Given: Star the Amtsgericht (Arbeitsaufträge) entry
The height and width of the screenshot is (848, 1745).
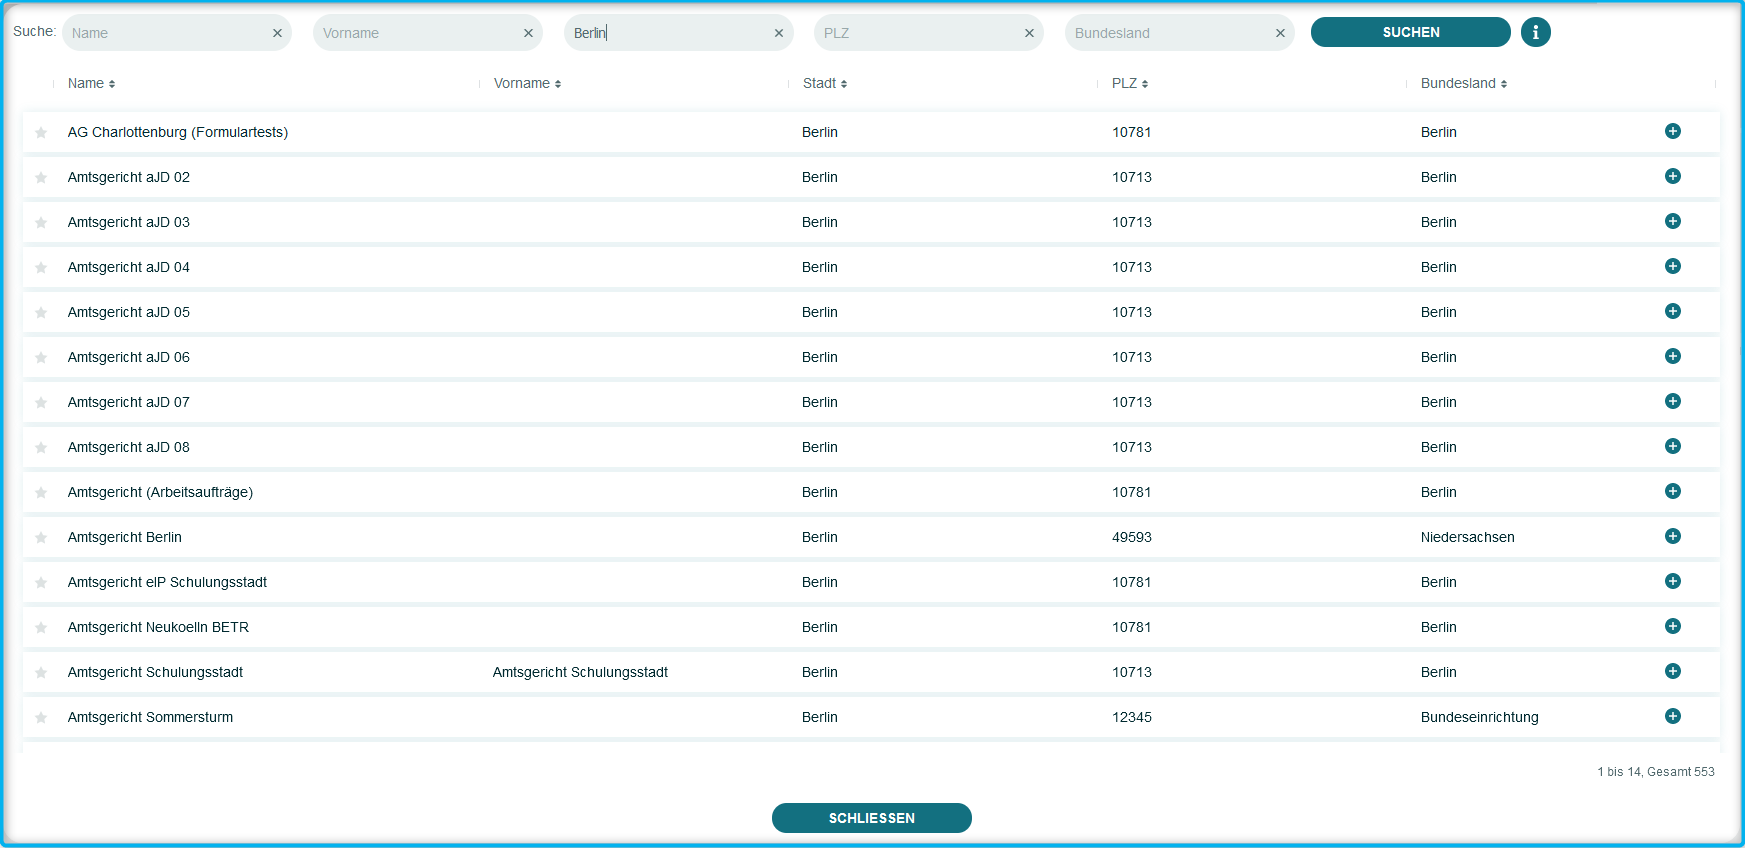Looking at the screenshot, I should pos(41,493).
